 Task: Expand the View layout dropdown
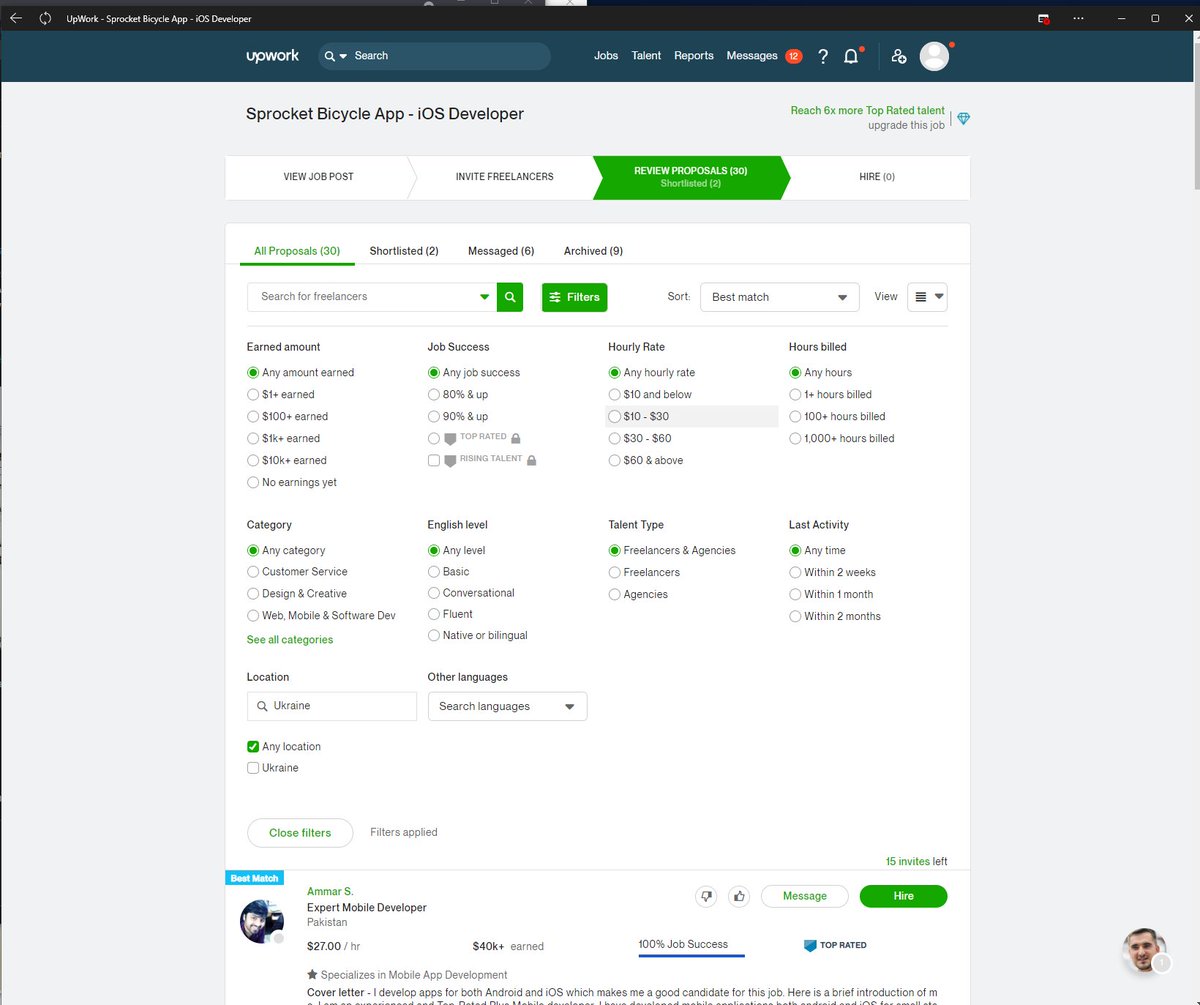click(926, 297)
